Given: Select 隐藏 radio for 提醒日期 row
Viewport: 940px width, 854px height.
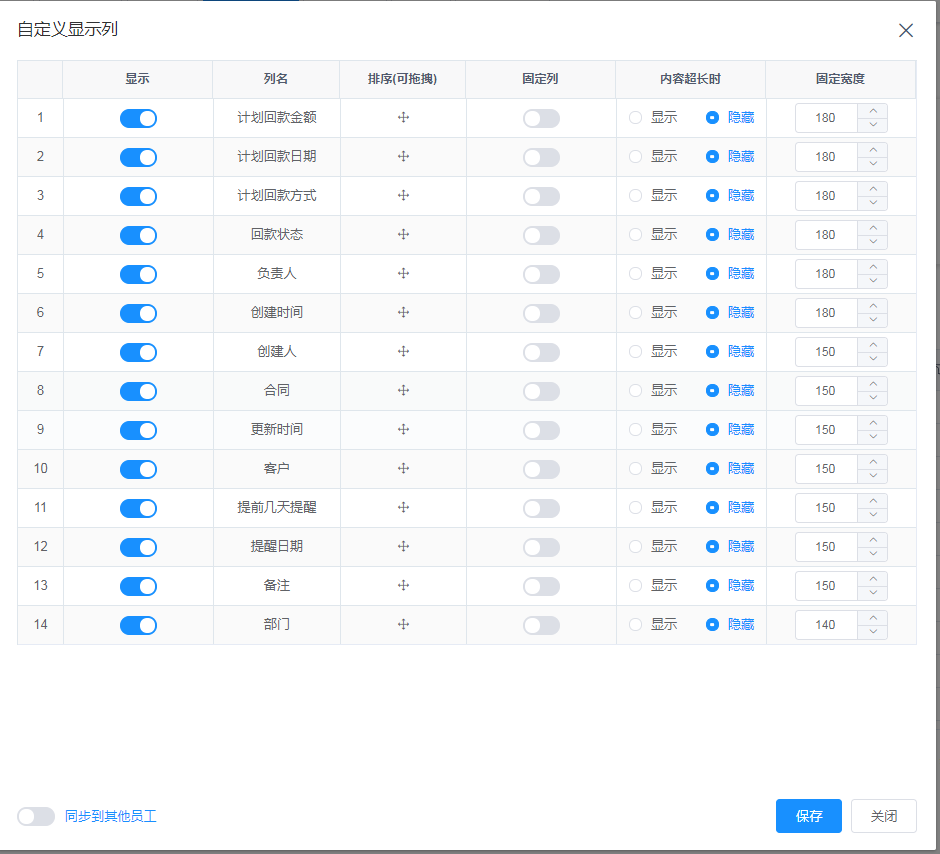Looking at the screenshot, I should click(x=712, y=547).
